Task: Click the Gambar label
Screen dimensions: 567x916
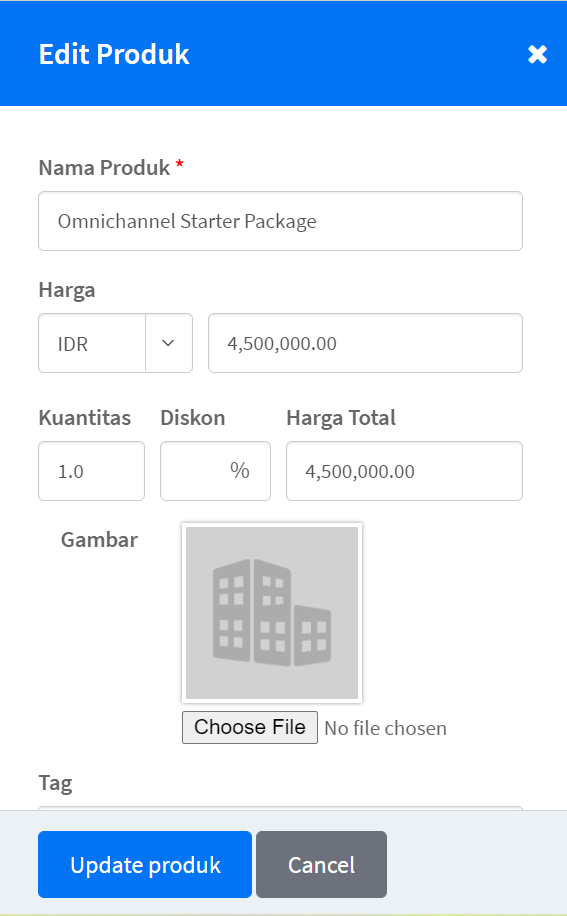Action: [x=99, y=540]
